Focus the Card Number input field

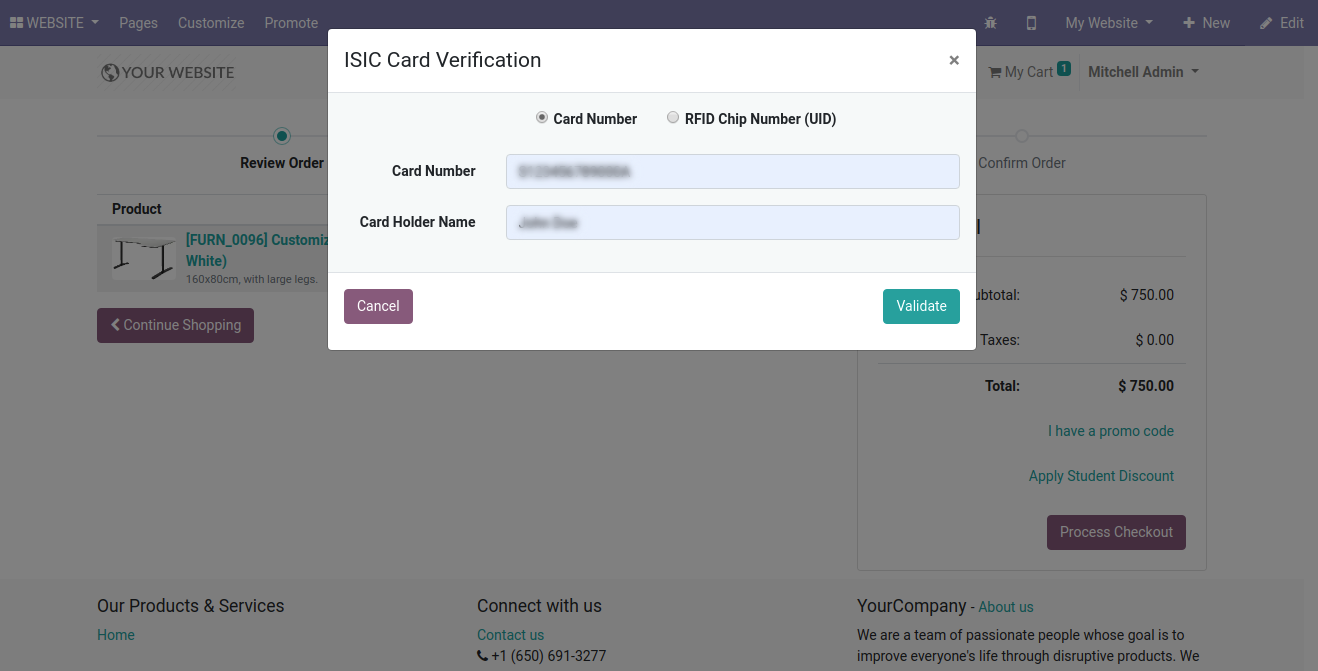[733, 171]
